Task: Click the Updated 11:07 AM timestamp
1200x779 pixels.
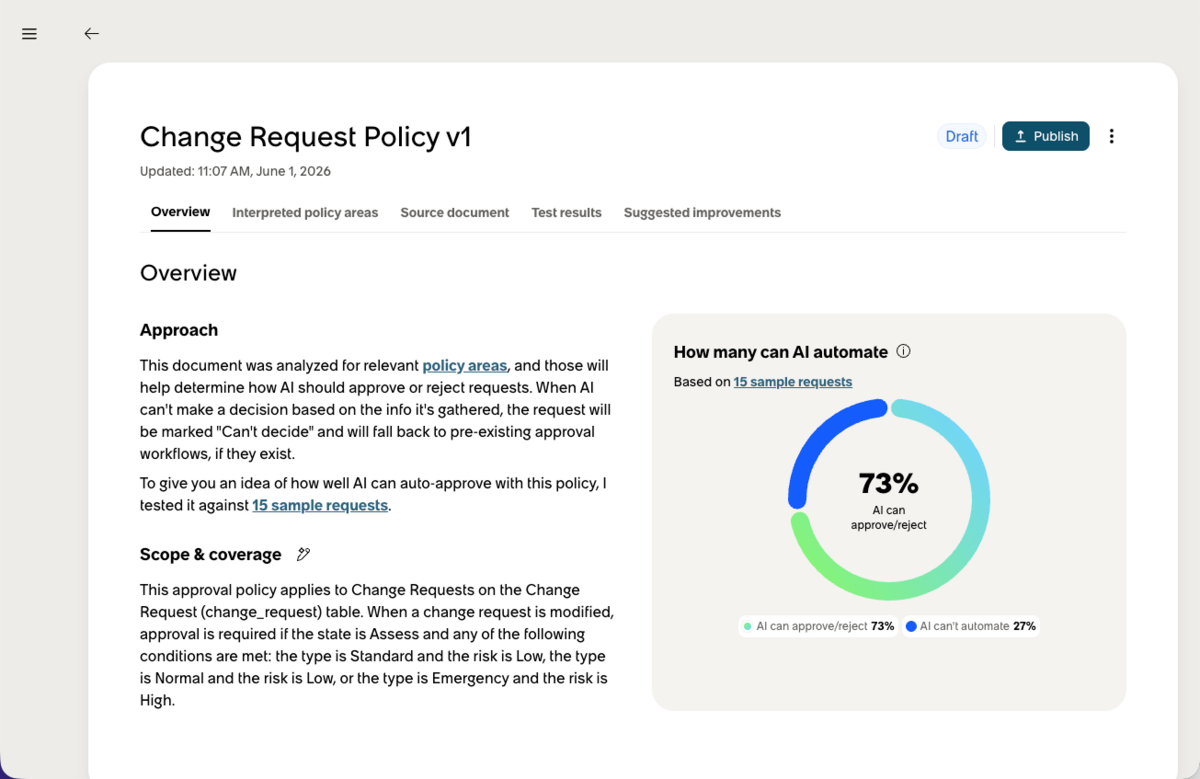Action: (235, 171)
